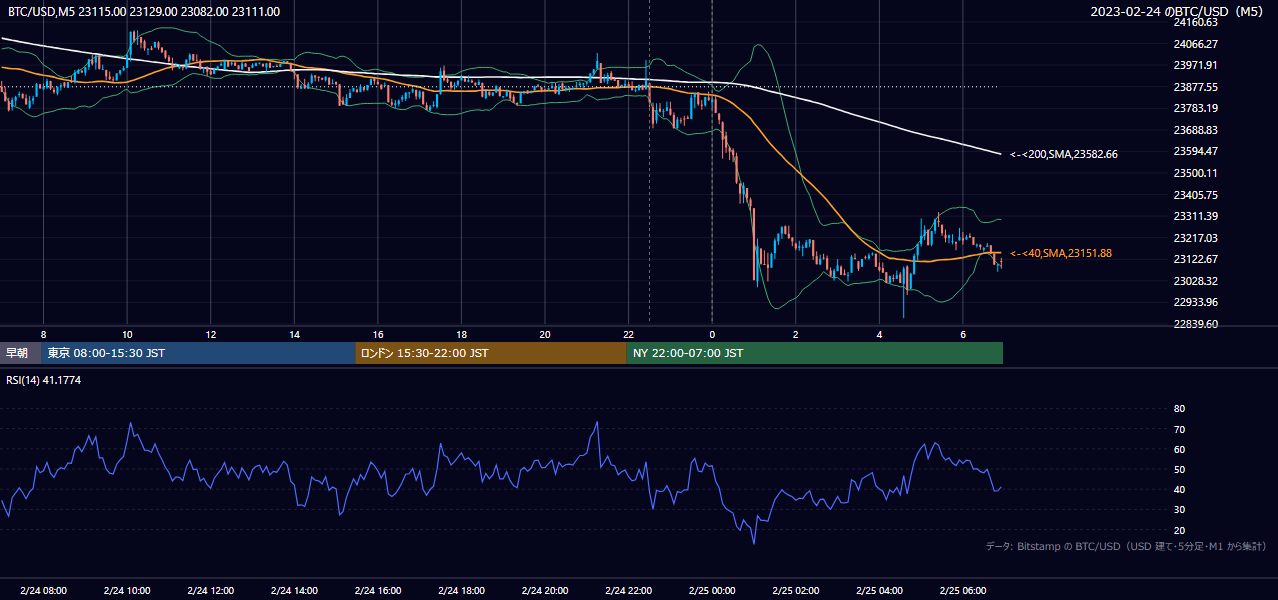Screen dimensions: 1278x600
Task: Click the RSI axis level 30
Action: [1179, 509]
